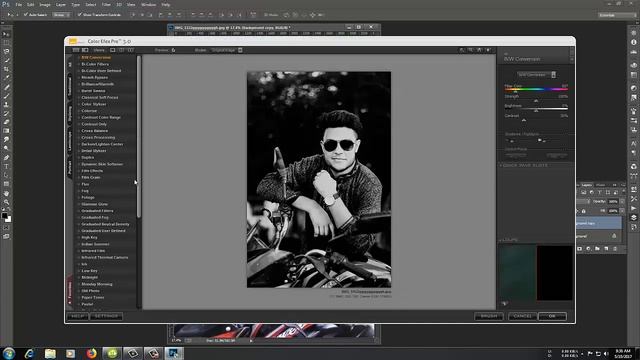Toggle the Show Transform Controls checkbox
The height and width of the screenshot is (360, 640).
pos(80,15)
